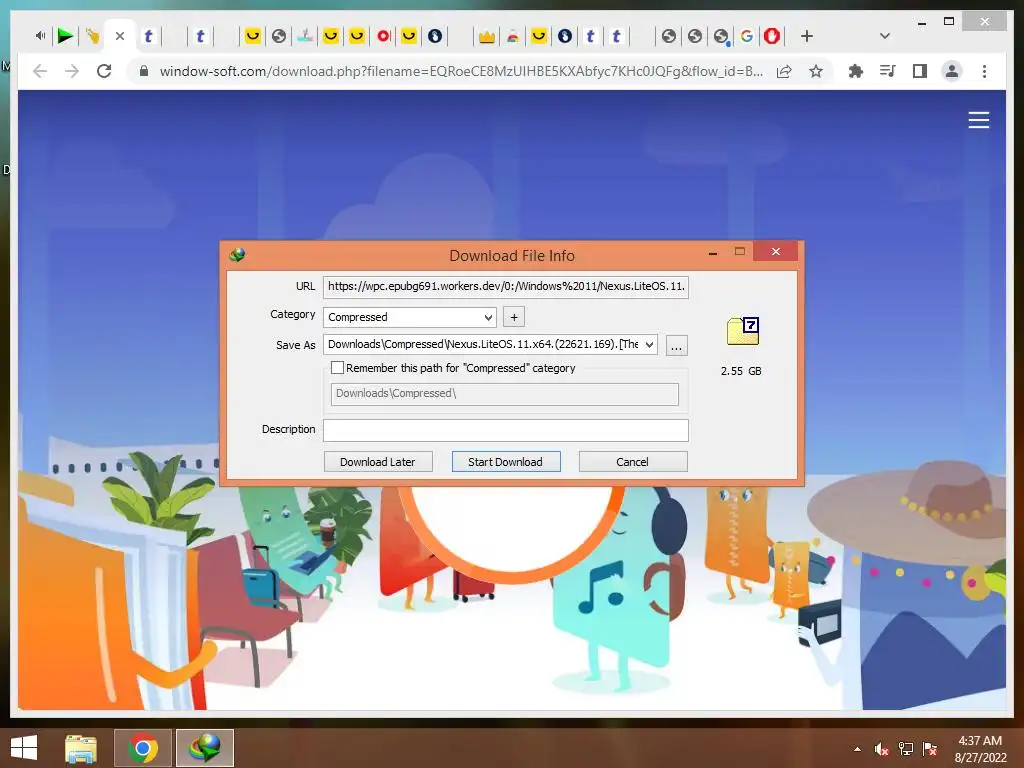The image size is (1024, 768).
Task: Open the clock showing 4:37 AM
Action: point(980,749)
